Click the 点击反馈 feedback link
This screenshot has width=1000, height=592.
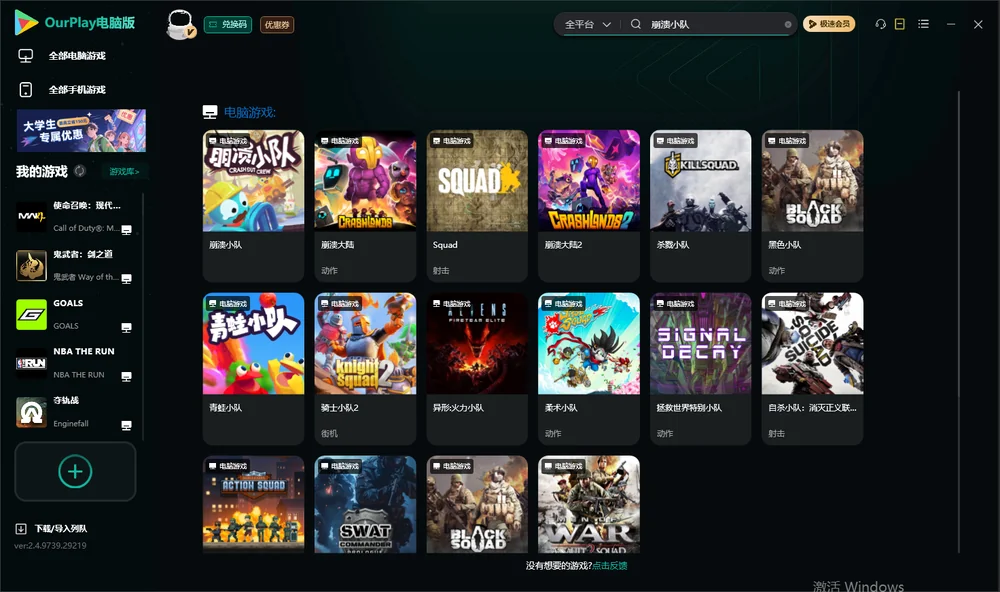tap(610, 565)
